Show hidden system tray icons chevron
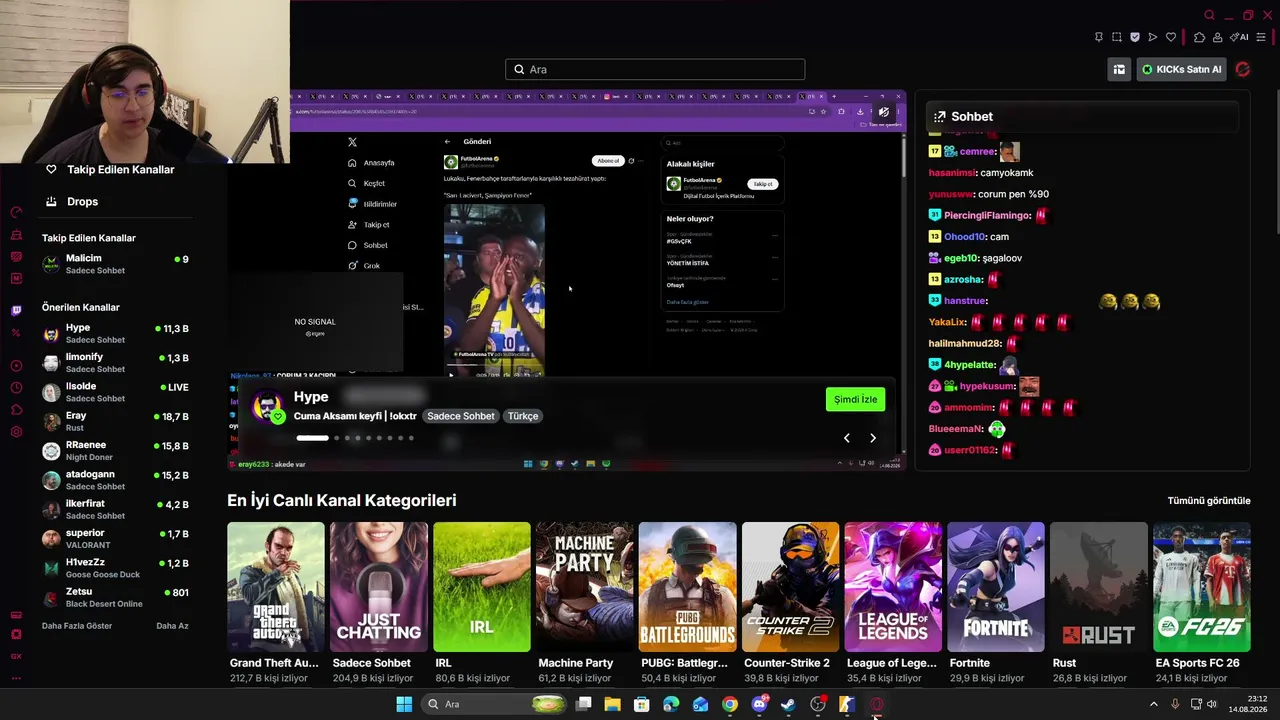 click(x=1153, y=704)
